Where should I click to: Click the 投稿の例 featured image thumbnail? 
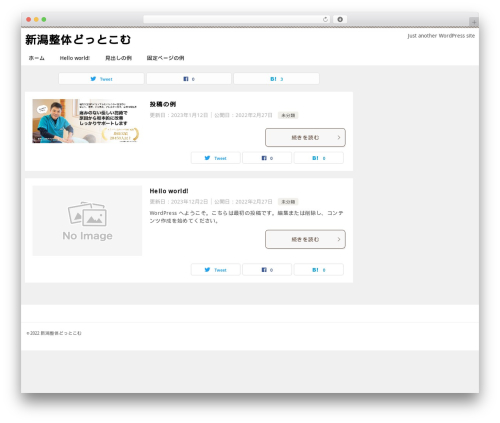pyautogui.click(x=86, y=121)
